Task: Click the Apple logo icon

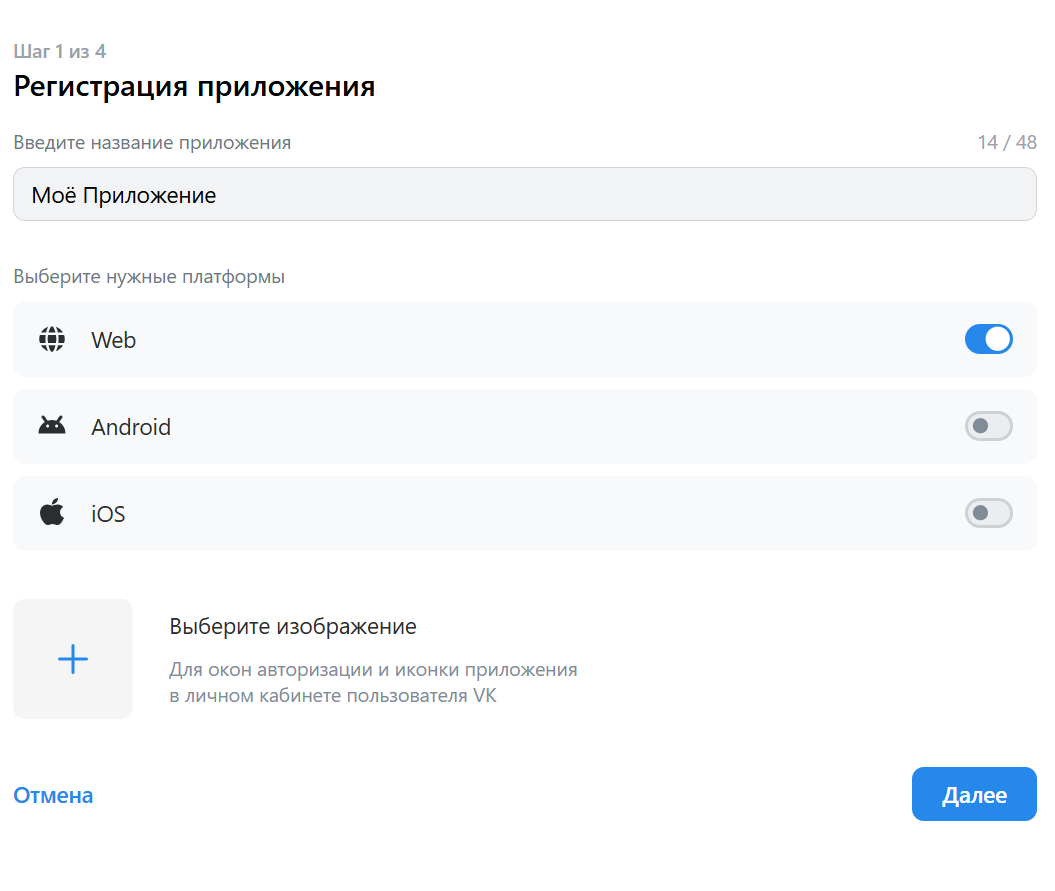Action: 51,513
